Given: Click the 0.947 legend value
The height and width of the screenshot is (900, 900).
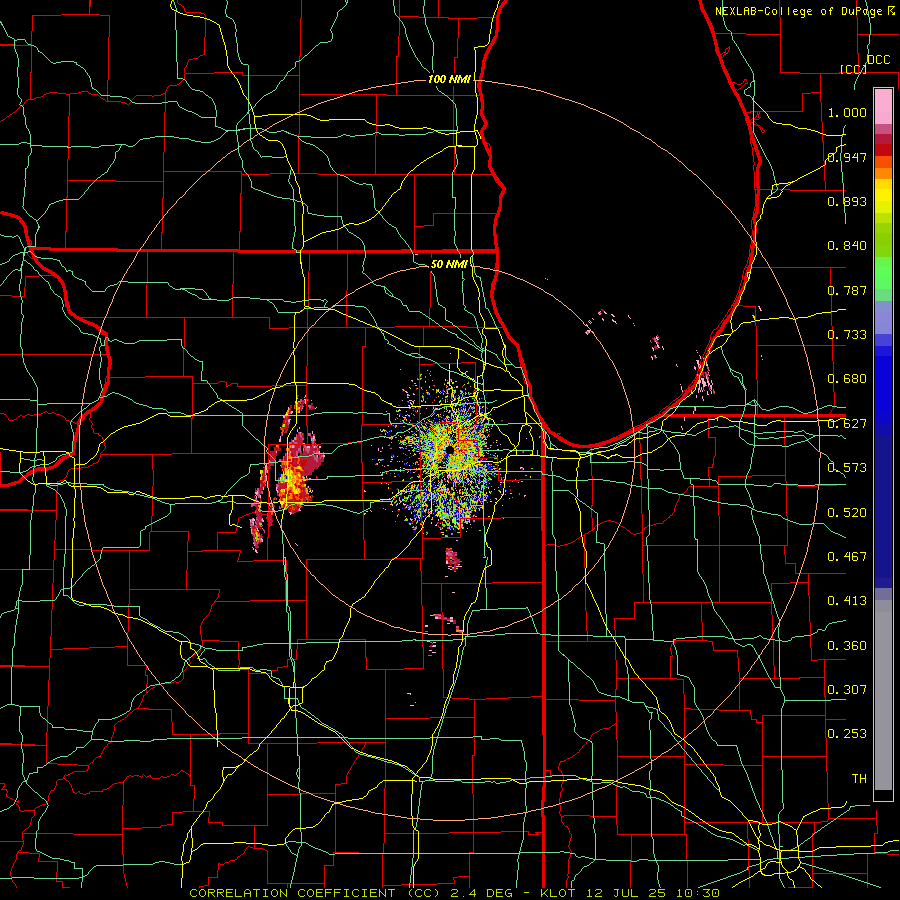Looking at the screenshot, I should pos(847,157).
